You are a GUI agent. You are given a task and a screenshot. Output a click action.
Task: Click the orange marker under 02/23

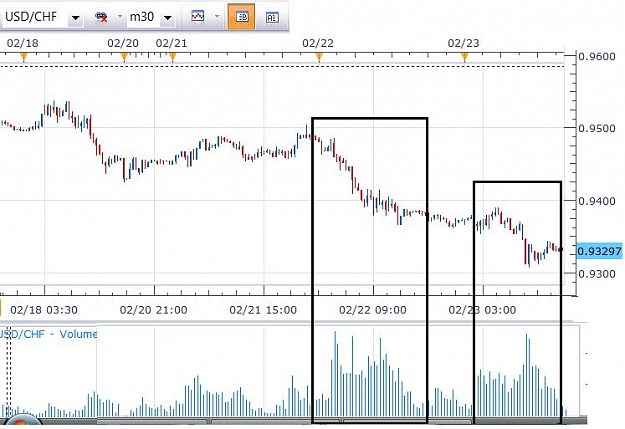(465, 57)
